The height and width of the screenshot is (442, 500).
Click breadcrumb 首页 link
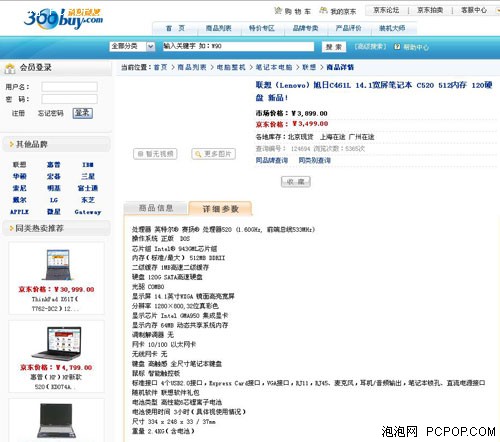(x=160, y=67)
